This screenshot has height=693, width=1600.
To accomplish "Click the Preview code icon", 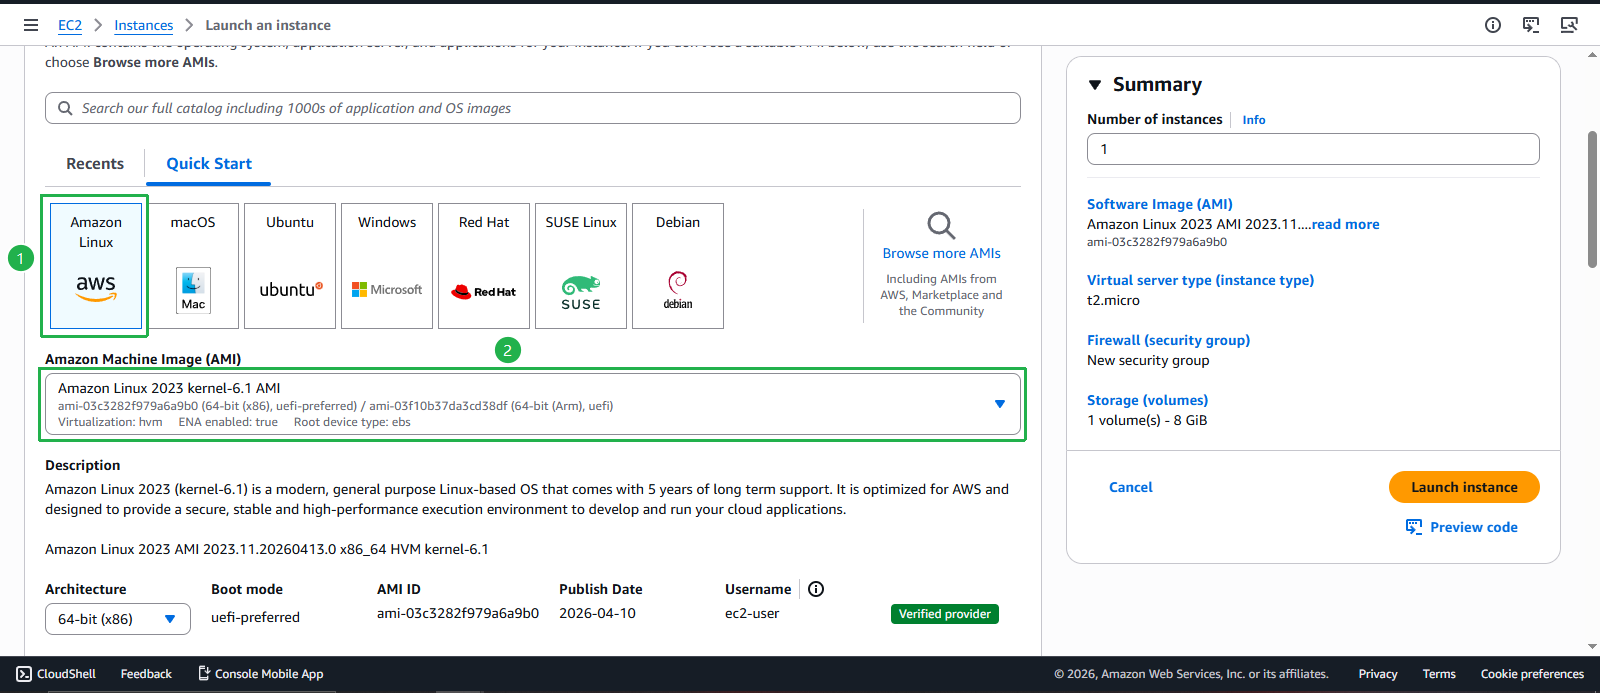I will [1414, 527].
